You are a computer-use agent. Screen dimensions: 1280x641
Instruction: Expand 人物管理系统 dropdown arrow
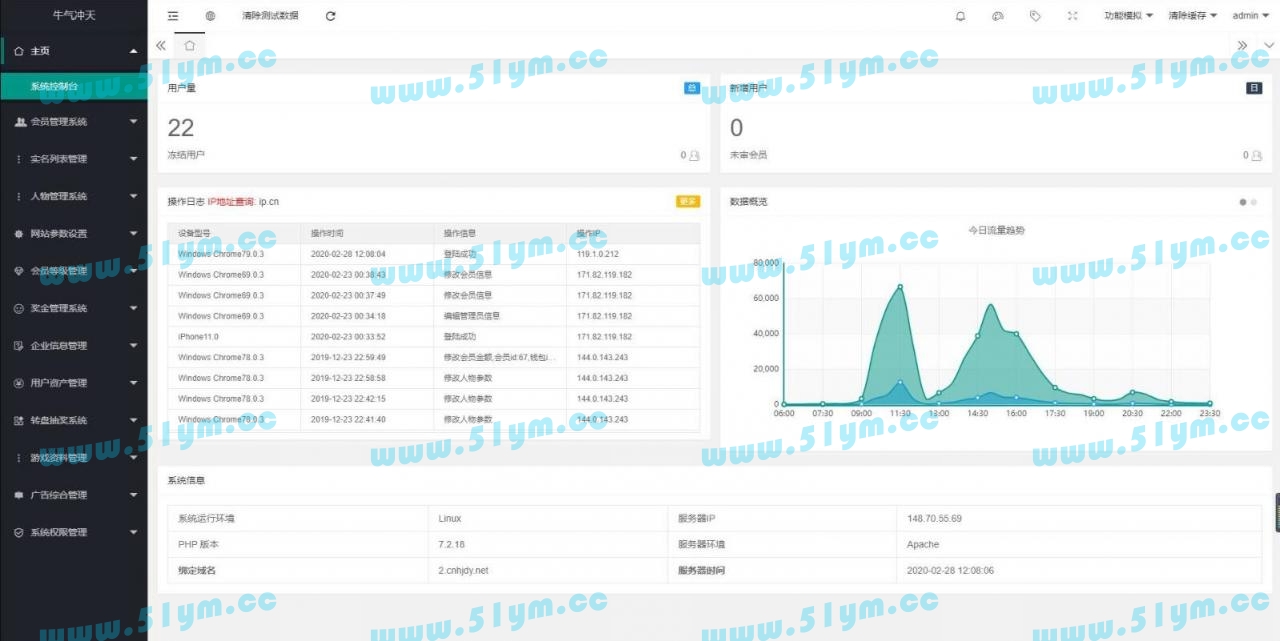(x=134, y=196)
